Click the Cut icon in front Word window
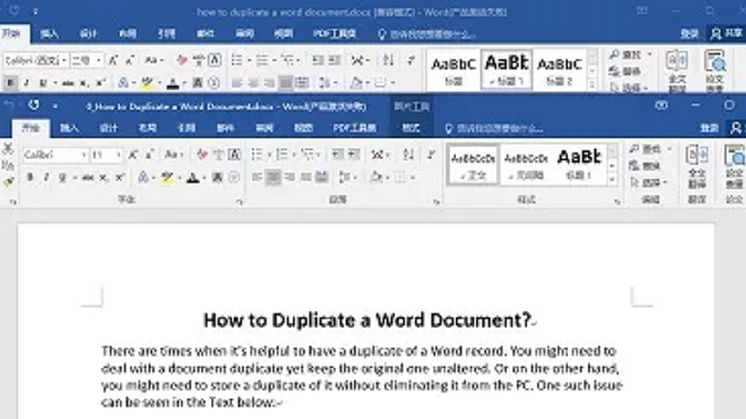 (8, 148)
